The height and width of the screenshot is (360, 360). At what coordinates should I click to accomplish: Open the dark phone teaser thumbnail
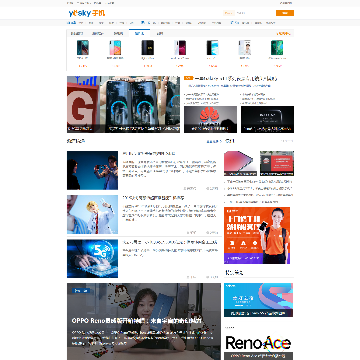point(267,119)
